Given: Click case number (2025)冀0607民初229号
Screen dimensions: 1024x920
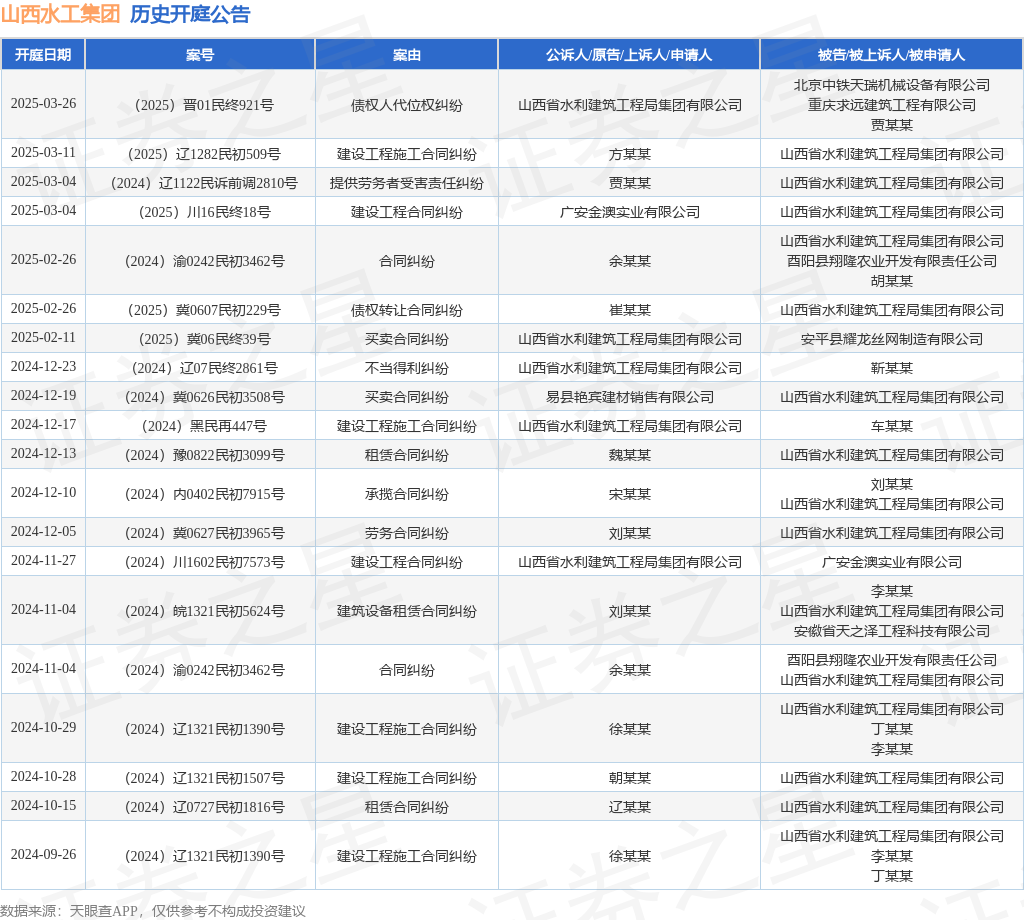Looking at the screenshot, I should click(x=200, y=310).
